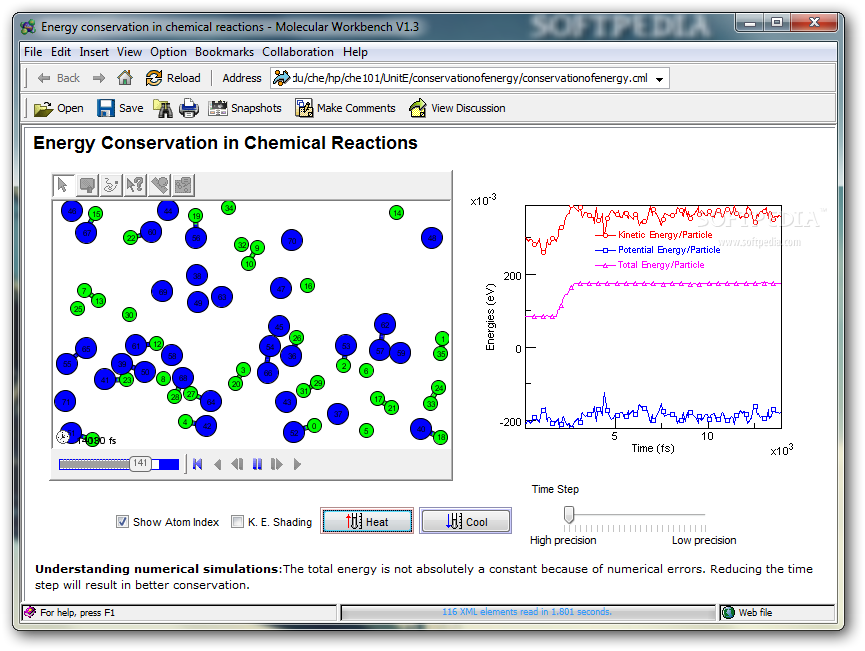Click green atom 14 in the simulation
This screenshot has width=865, height=651.
click(x=397, y=212)
